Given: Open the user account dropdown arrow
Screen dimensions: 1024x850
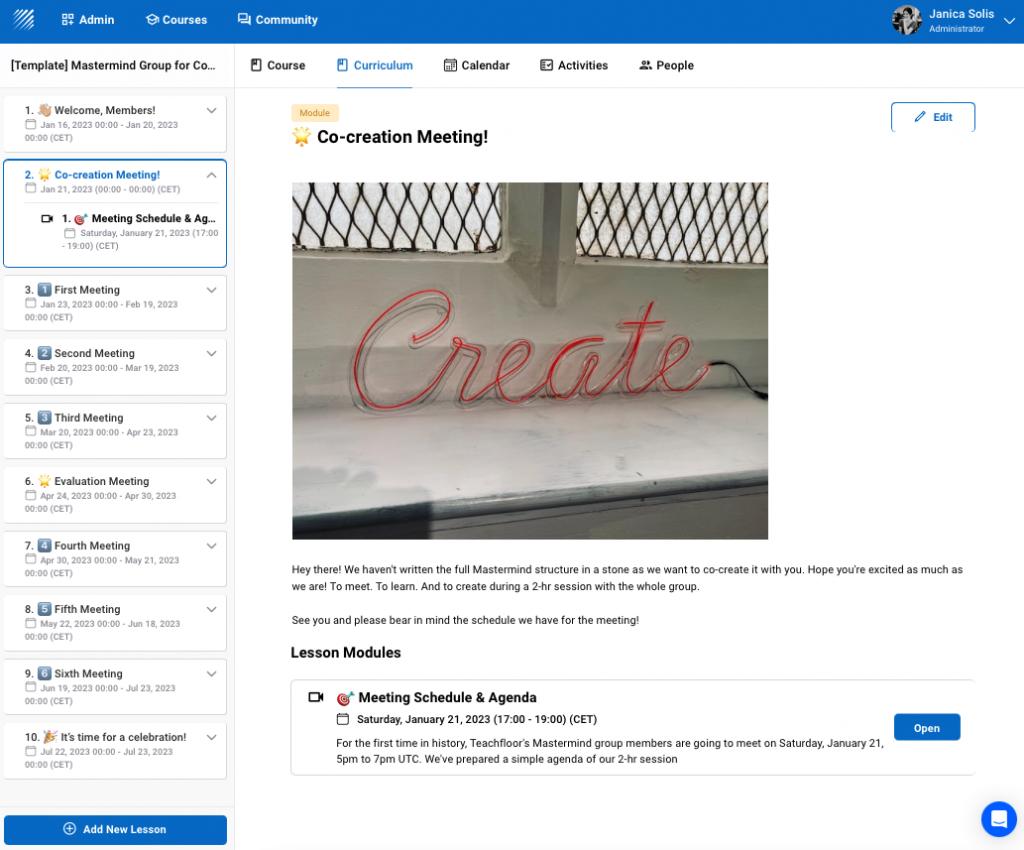Looking at the screenshot, I should pyautogui.click(x=1008, y=21).
